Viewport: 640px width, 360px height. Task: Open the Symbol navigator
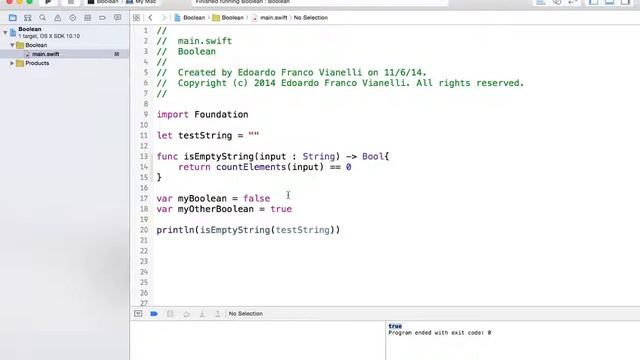pyautogui.click(x=27, y=18)
